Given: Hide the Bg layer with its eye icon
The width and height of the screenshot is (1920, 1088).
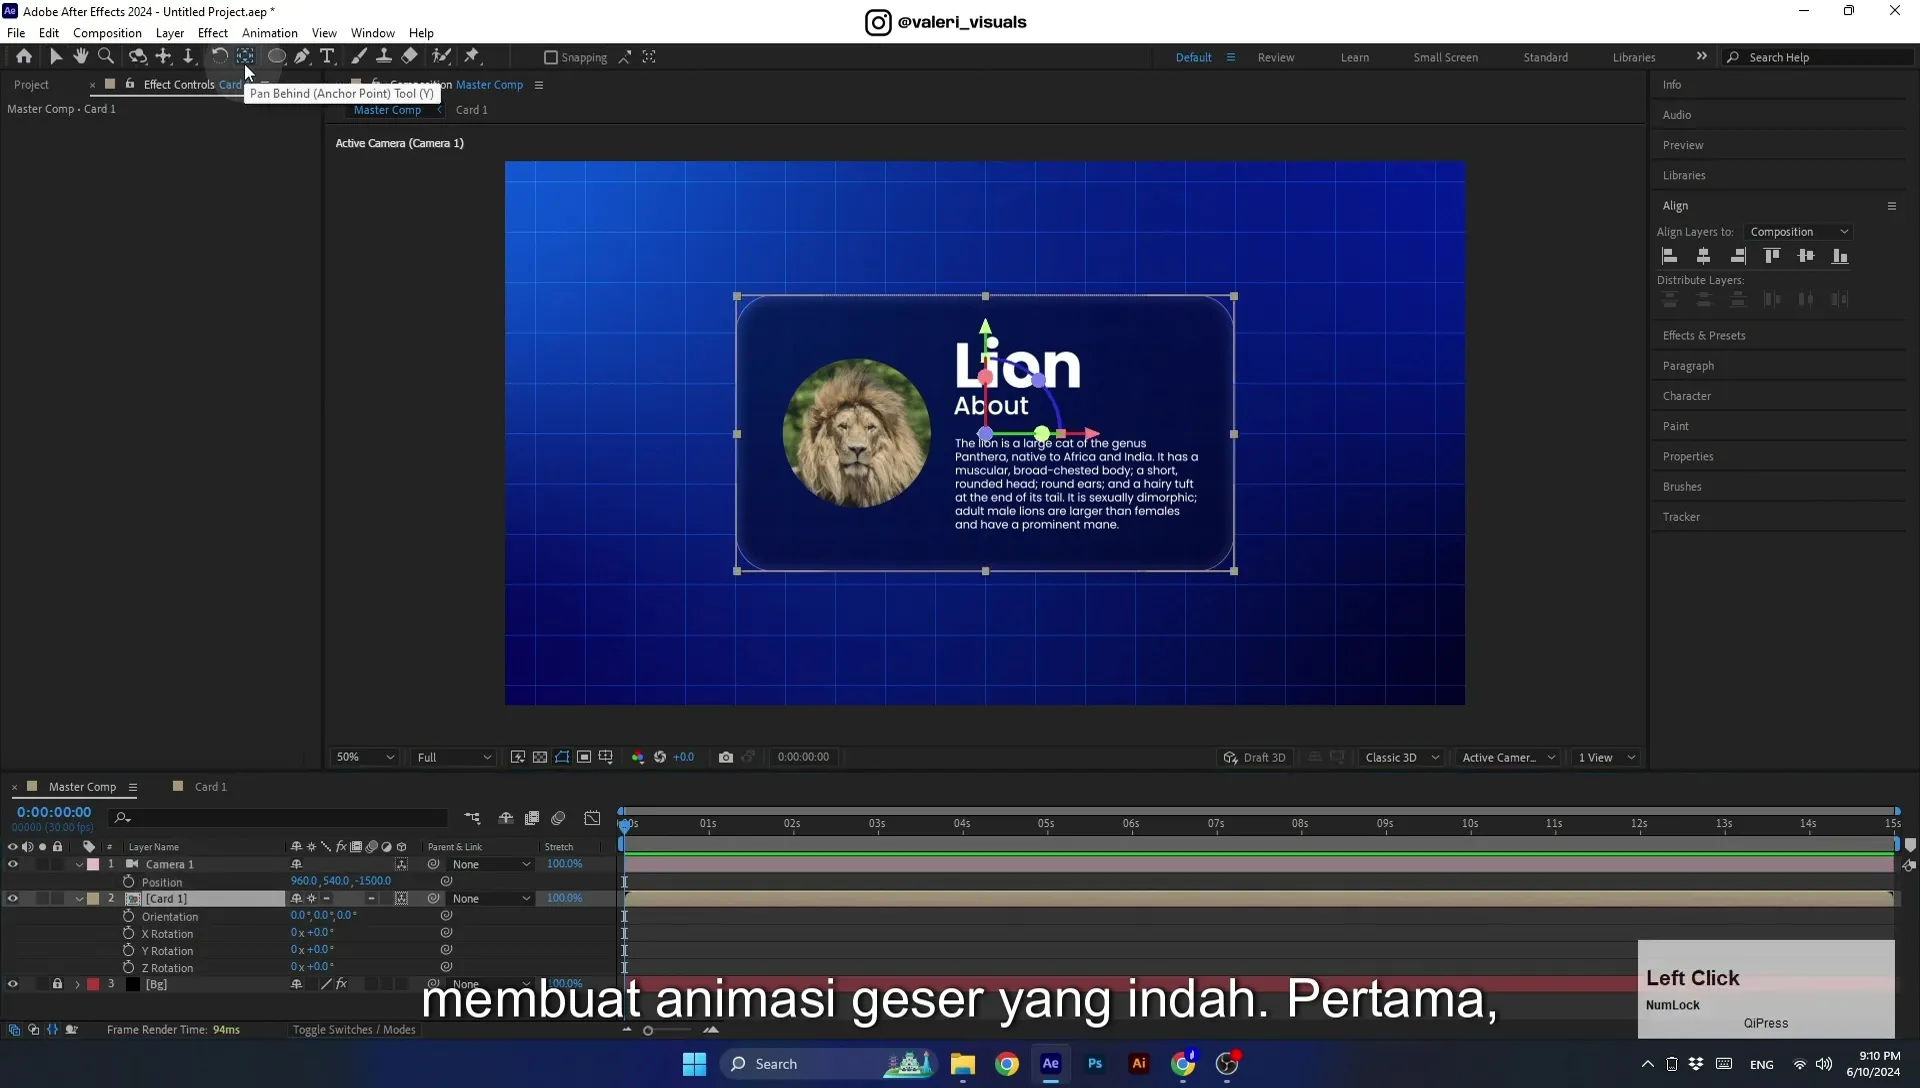Looking at the screenshot, I should pyautogui.click(x=13, y=984).
